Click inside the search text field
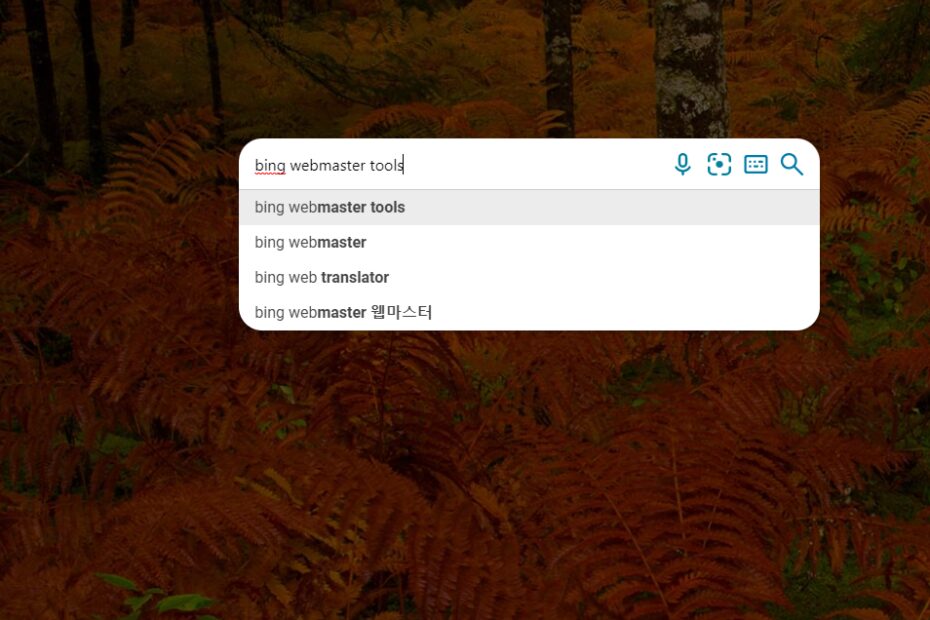The width and height of the screenshot is (930, 620). (457, 165)
